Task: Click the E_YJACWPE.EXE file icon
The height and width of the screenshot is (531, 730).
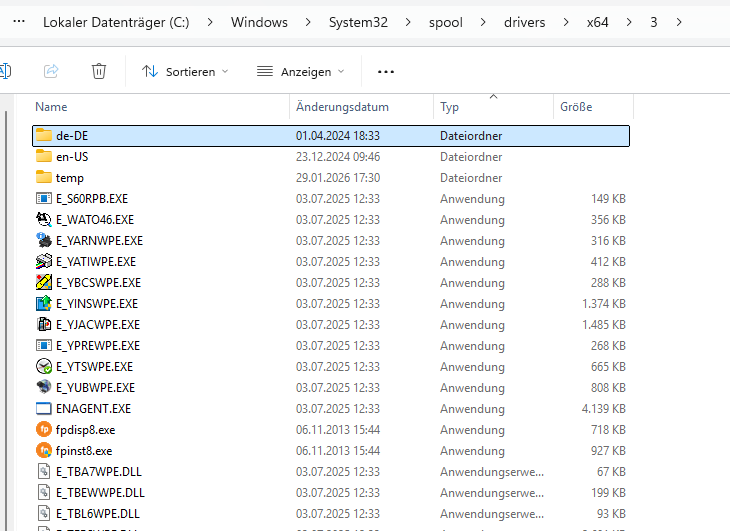Action: pos(44,324)
